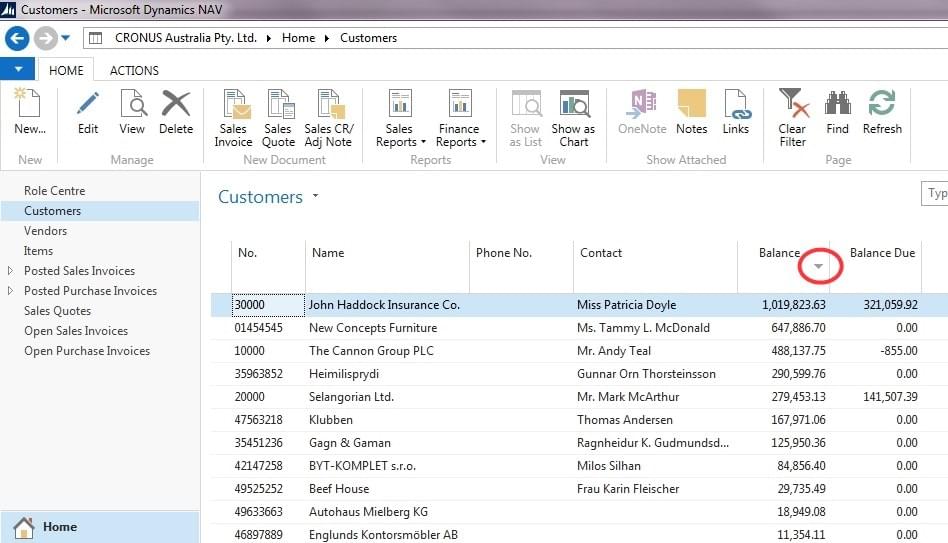Open the OneNote attachment icon
Image resolution: width=948 pixels, height=543 pixels.
coord(642,103)
